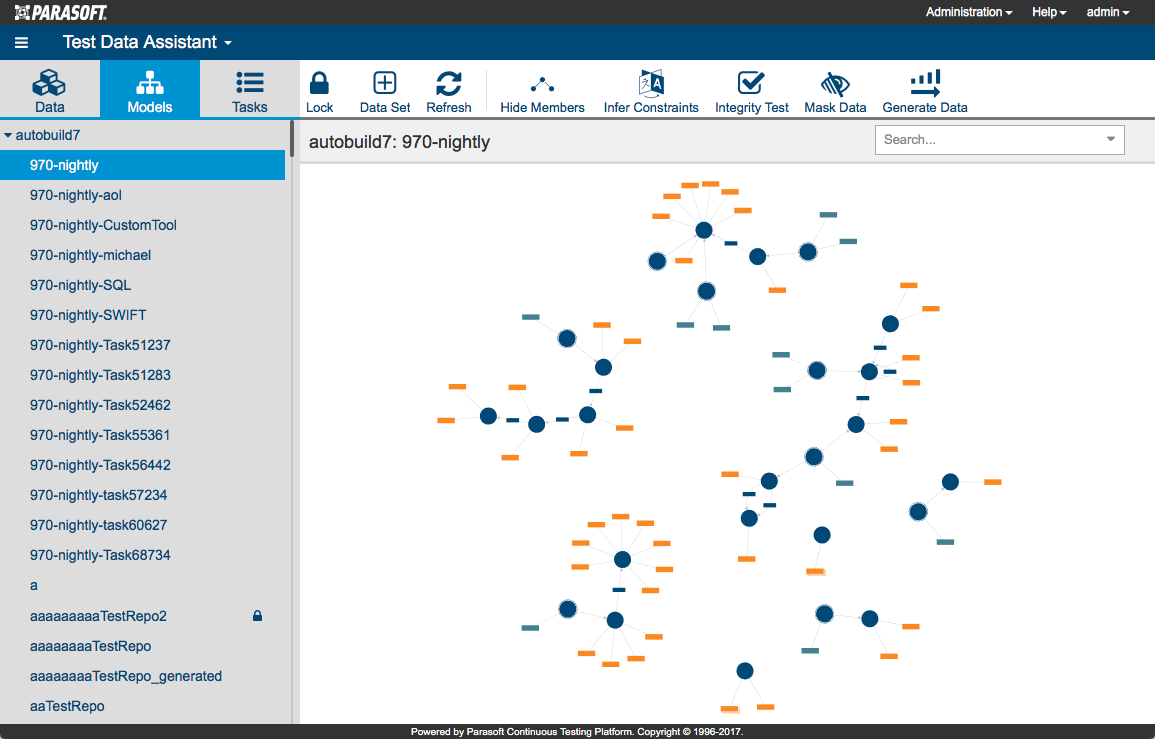Select the 970-nightly-CustomTool model
1155x739 pixels.
point(142,225)
